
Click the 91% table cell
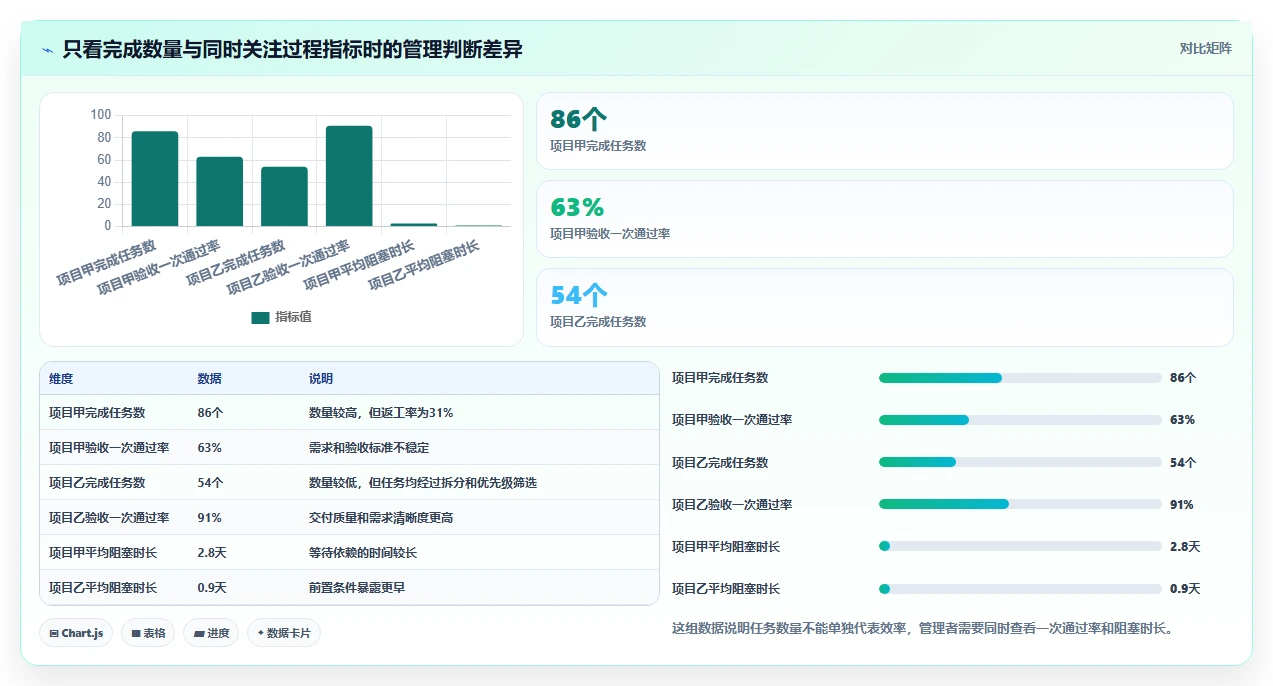coord(210,518)
